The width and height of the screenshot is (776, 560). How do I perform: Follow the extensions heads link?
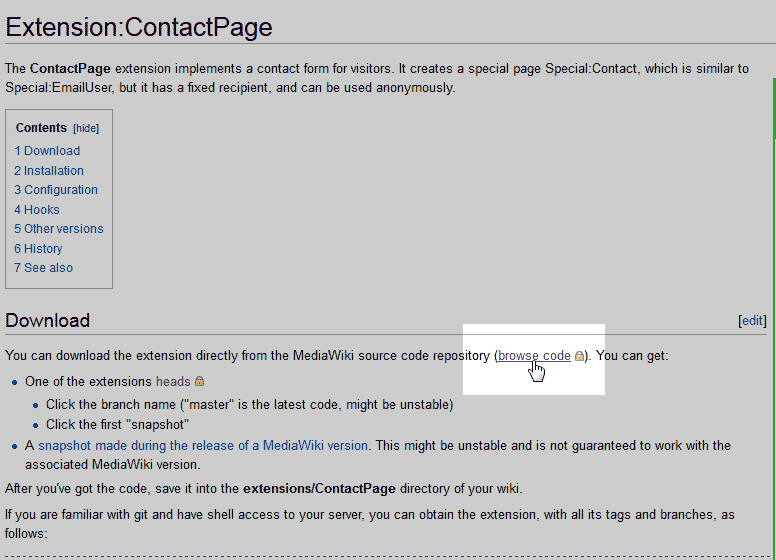pyautogui.click(x=173, y=381)
